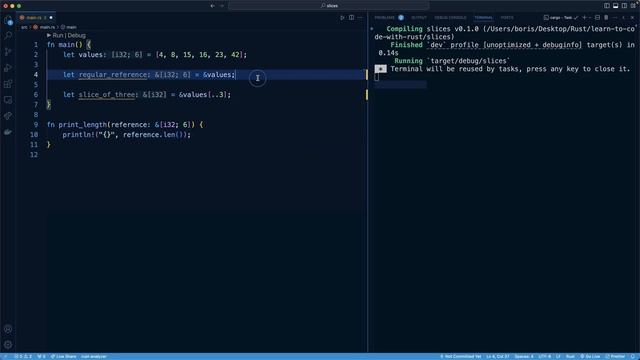Click the UTF-8 encoding indicator
The height and width of the screenshot is (360, 640).
(544, 356)
